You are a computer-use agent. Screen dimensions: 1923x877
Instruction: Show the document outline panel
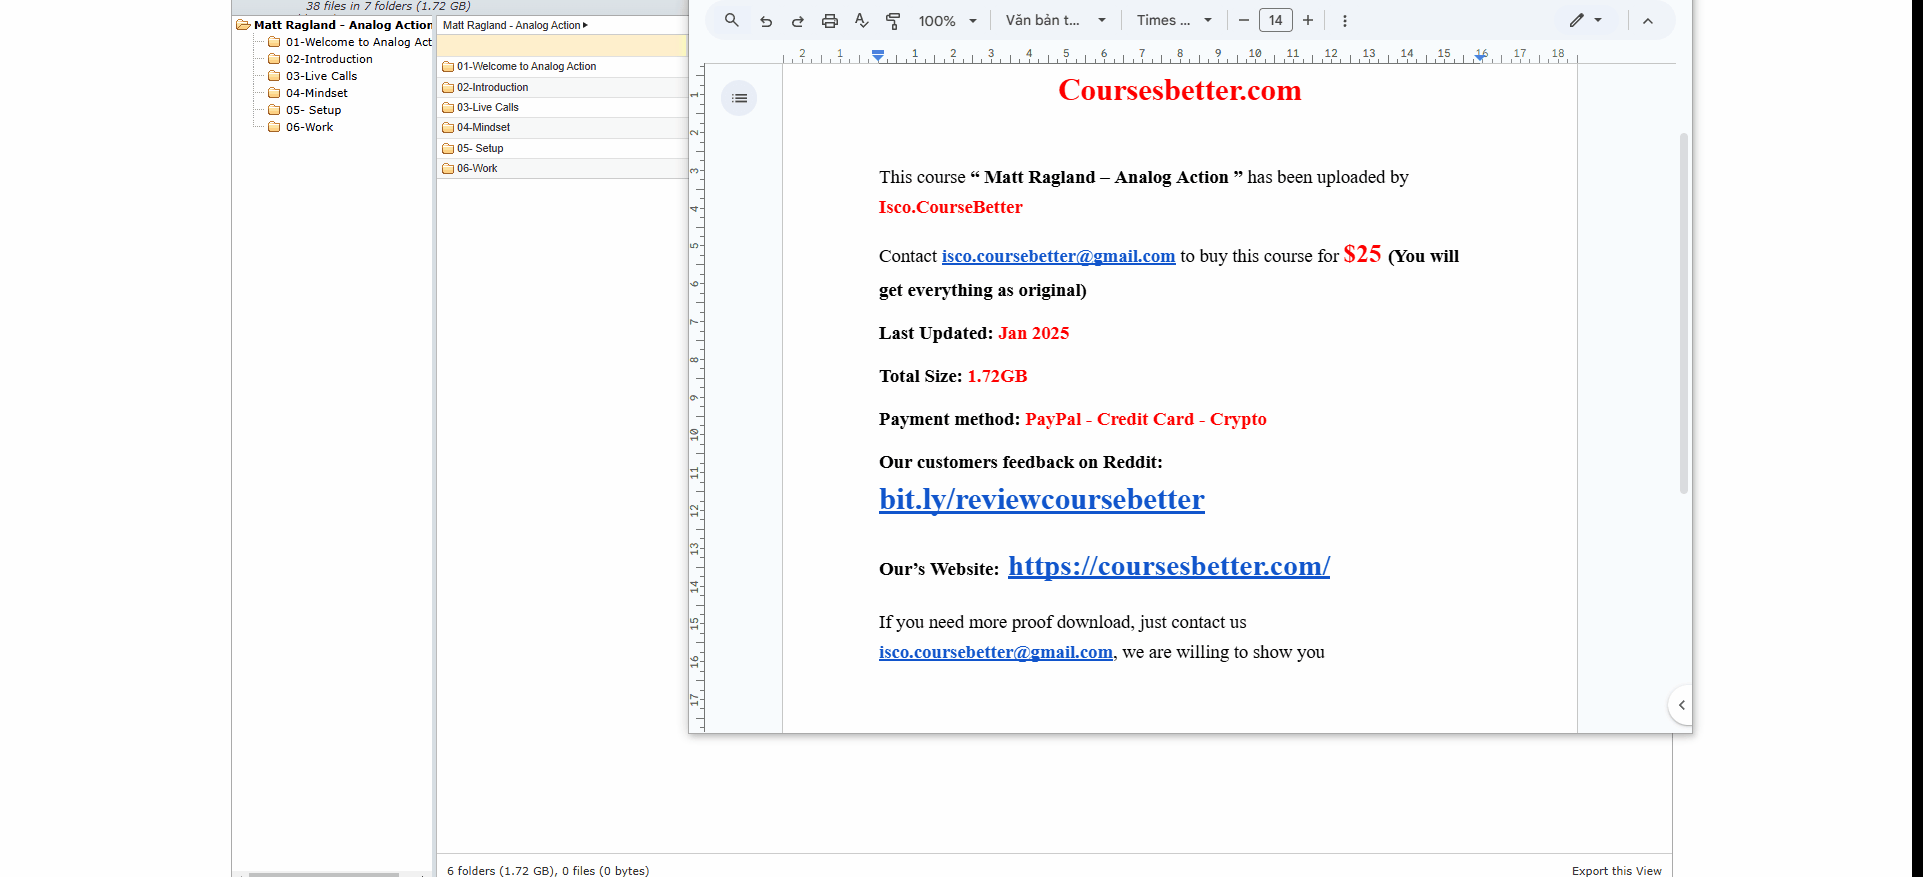pos(739,98)
